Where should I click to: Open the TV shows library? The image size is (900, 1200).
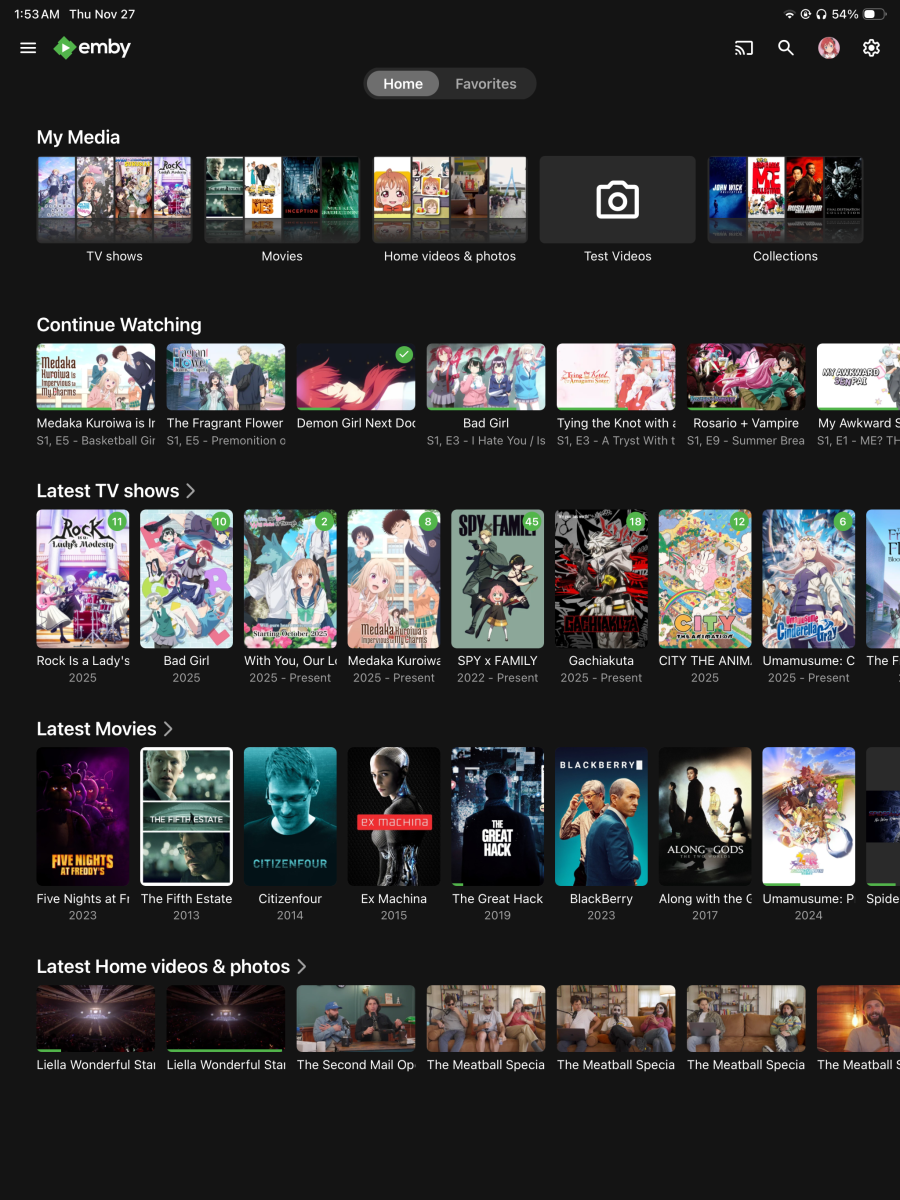coord(114,200)
